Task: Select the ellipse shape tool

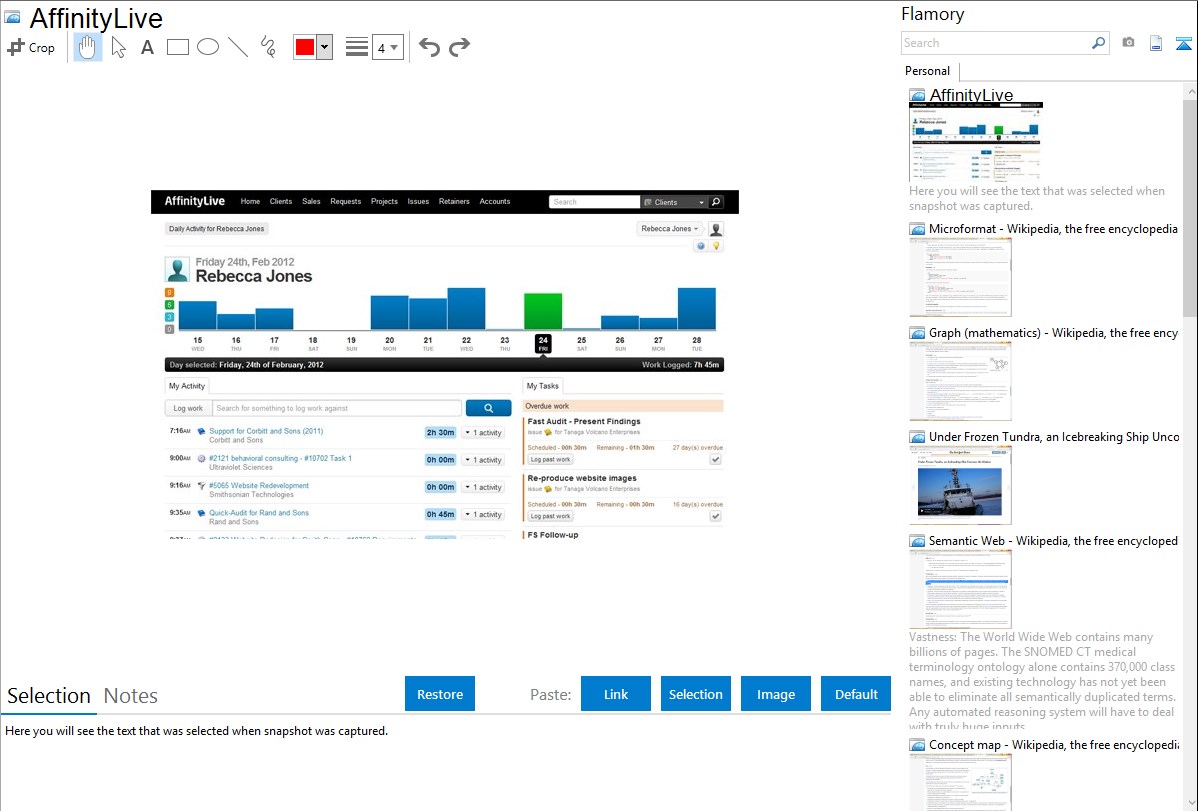Action: [x=208, y=47]
